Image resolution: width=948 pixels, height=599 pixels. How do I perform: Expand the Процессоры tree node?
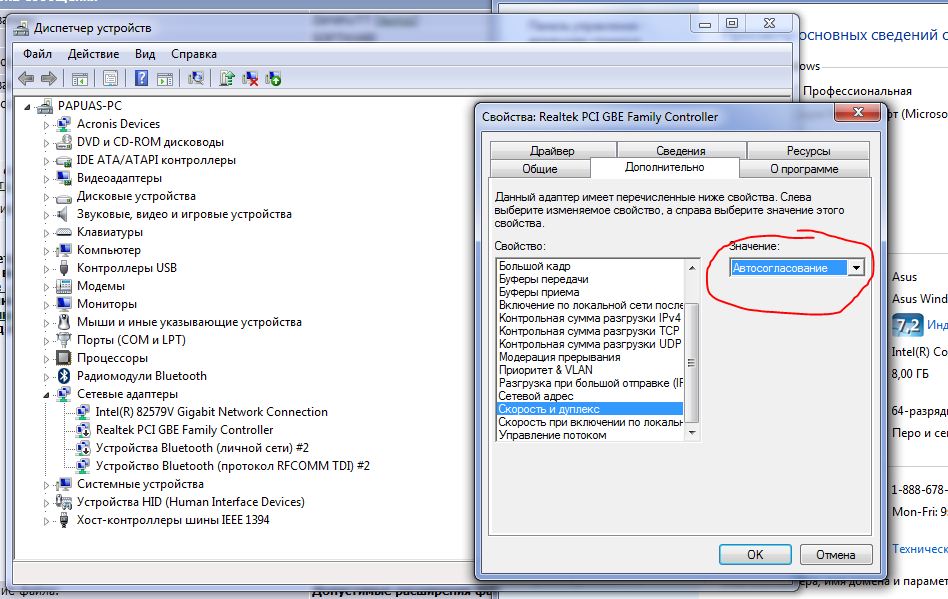[46, 358]
